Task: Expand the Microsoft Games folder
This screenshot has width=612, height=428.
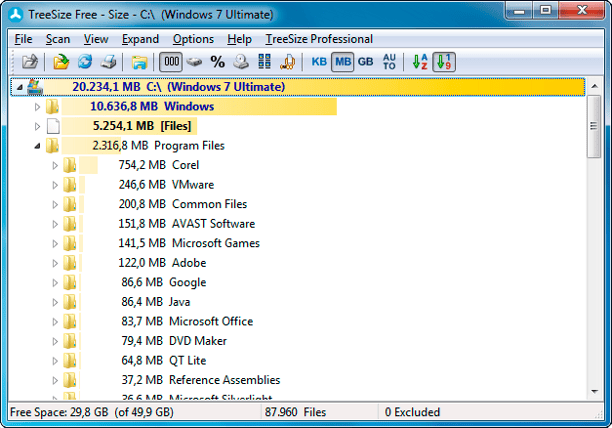Action: point(55,243)
